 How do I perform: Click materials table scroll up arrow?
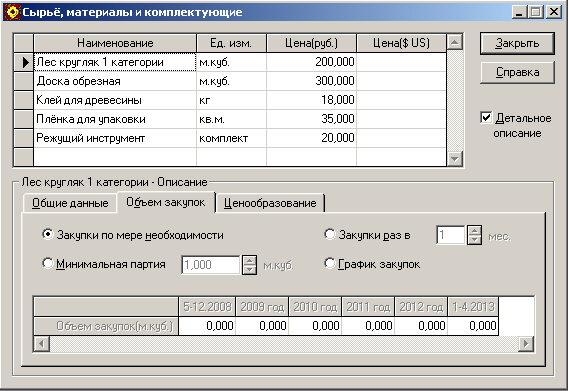(x=455, y=42)
